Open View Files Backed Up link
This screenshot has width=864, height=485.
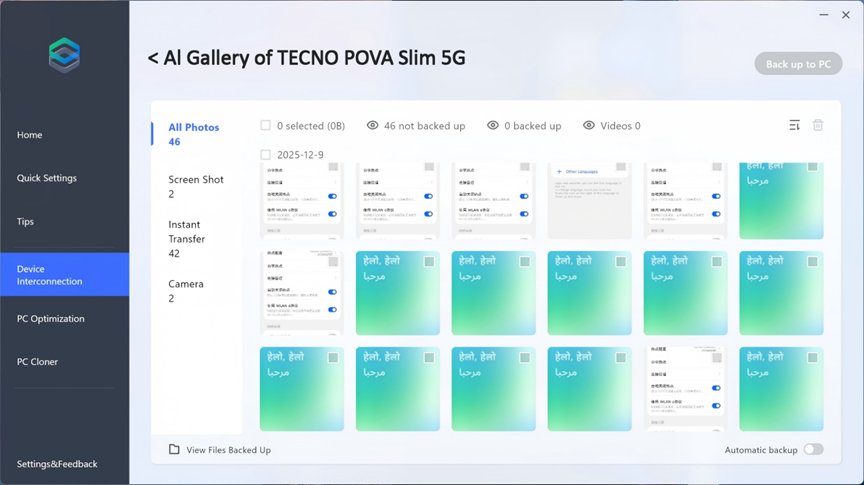[x=228, y=450]
